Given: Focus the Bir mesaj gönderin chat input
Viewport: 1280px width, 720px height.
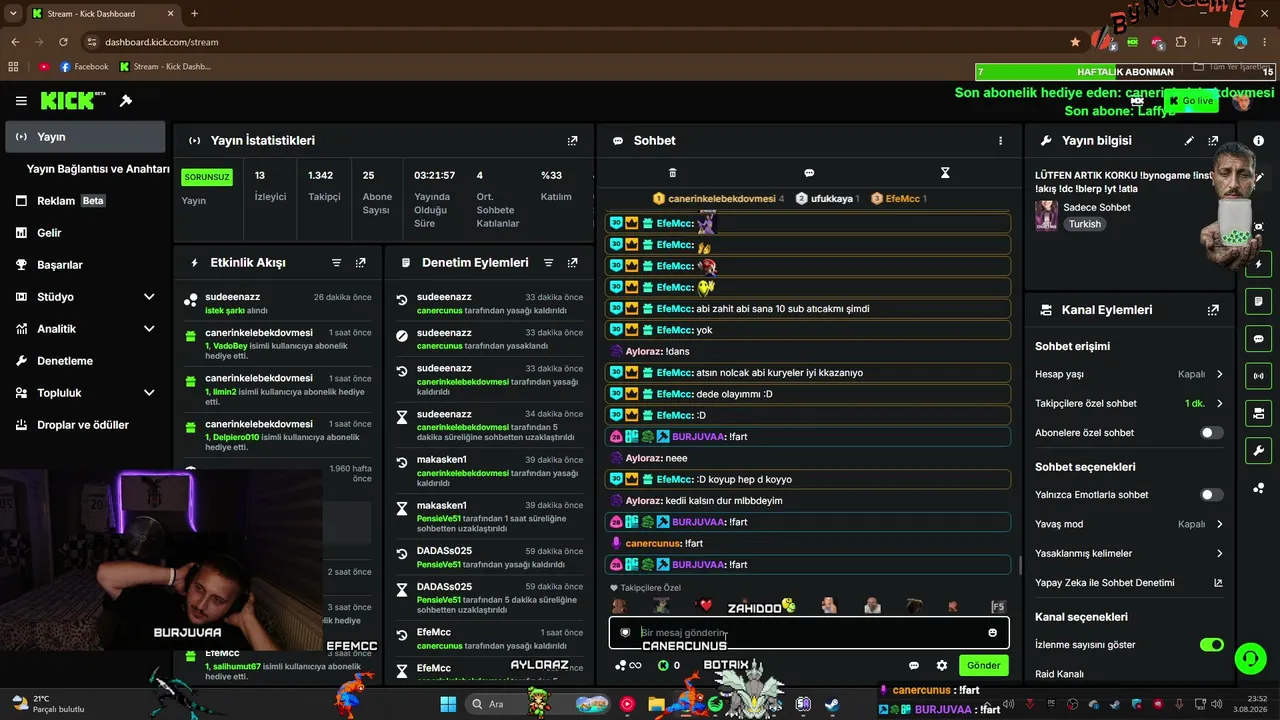Looking at the screenshot, I should point(809,632).
